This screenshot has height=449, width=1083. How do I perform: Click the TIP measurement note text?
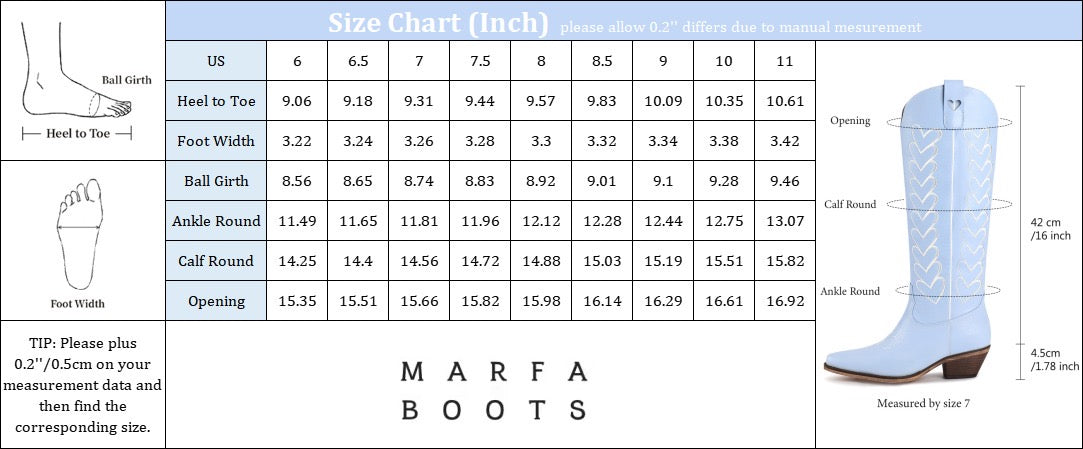pos(82,384)
